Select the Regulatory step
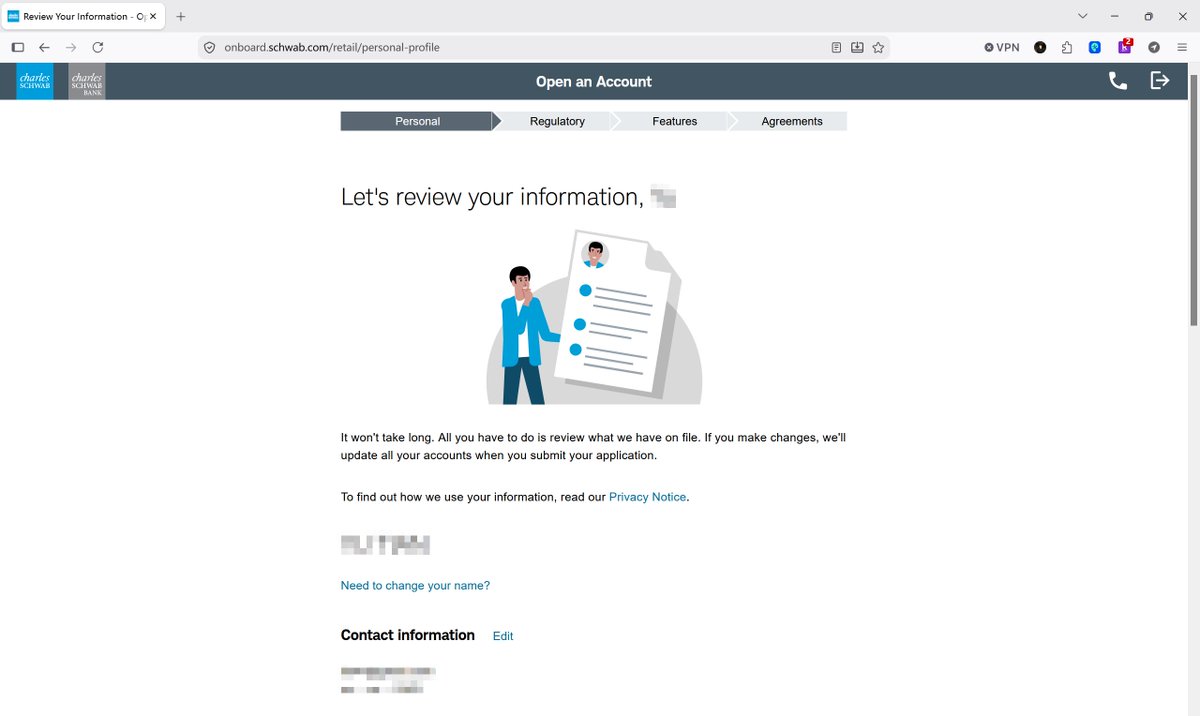1200x716 pixels. click(557, 121)
